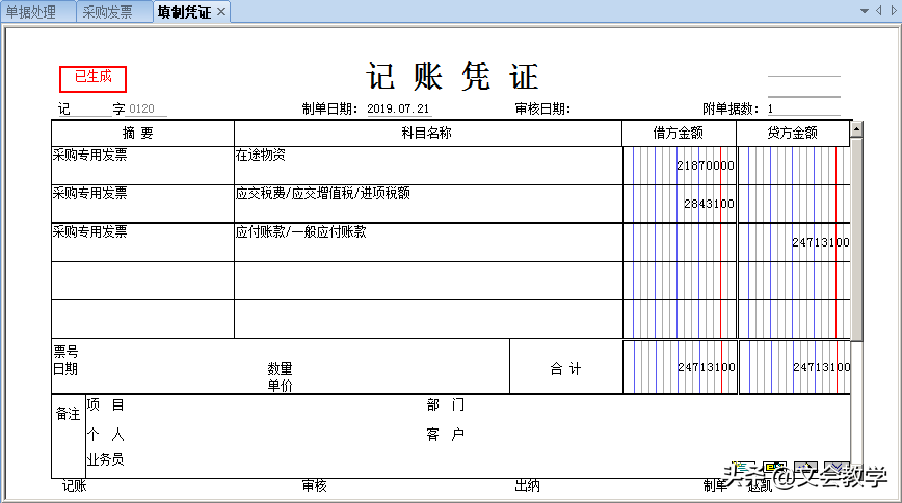The image size is (902, 503).
Task: Click the 借方金额 column header
Action: 679,133
